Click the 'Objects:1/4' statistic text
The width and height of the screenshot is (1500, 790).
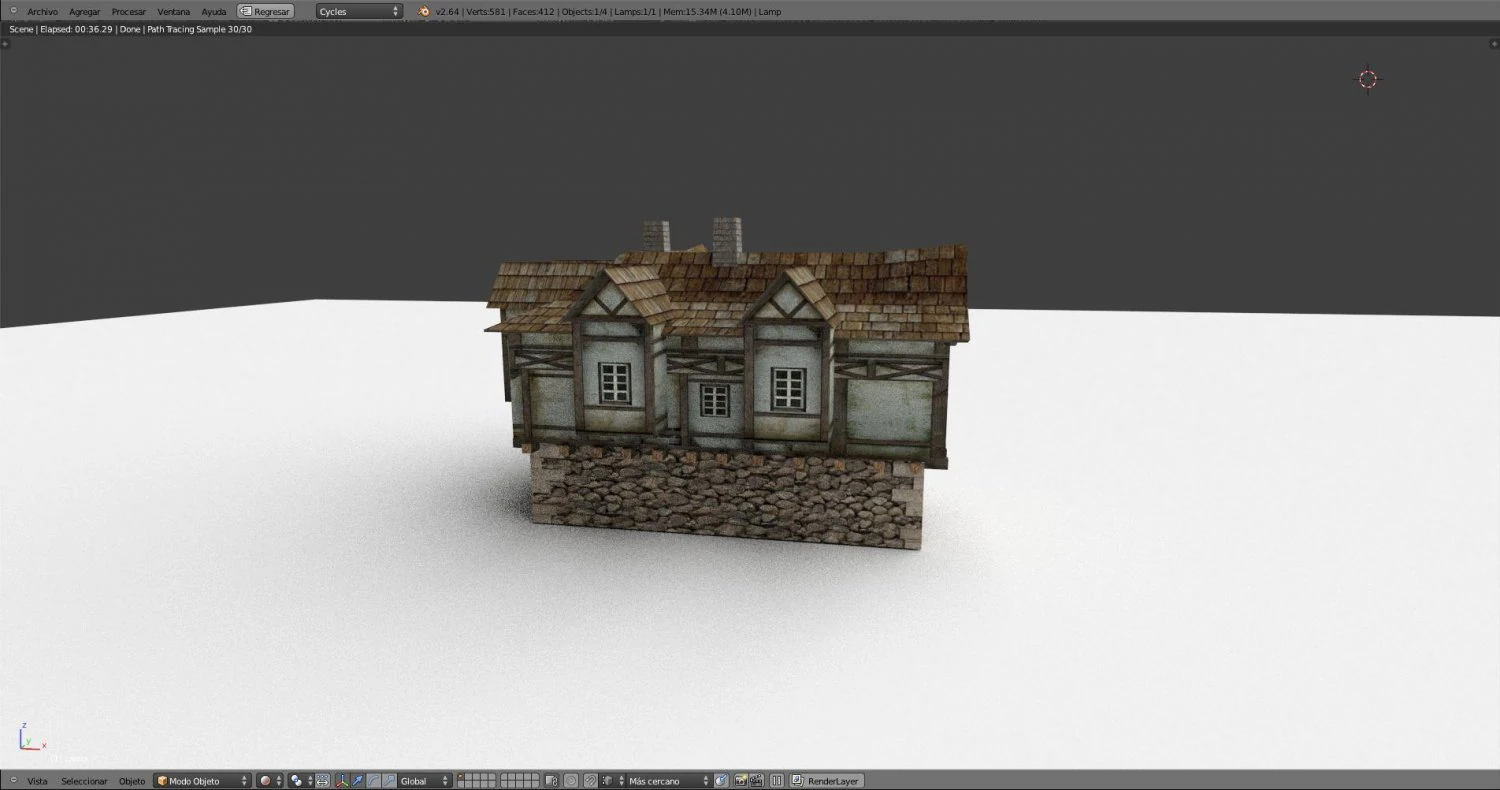[584, 12]
